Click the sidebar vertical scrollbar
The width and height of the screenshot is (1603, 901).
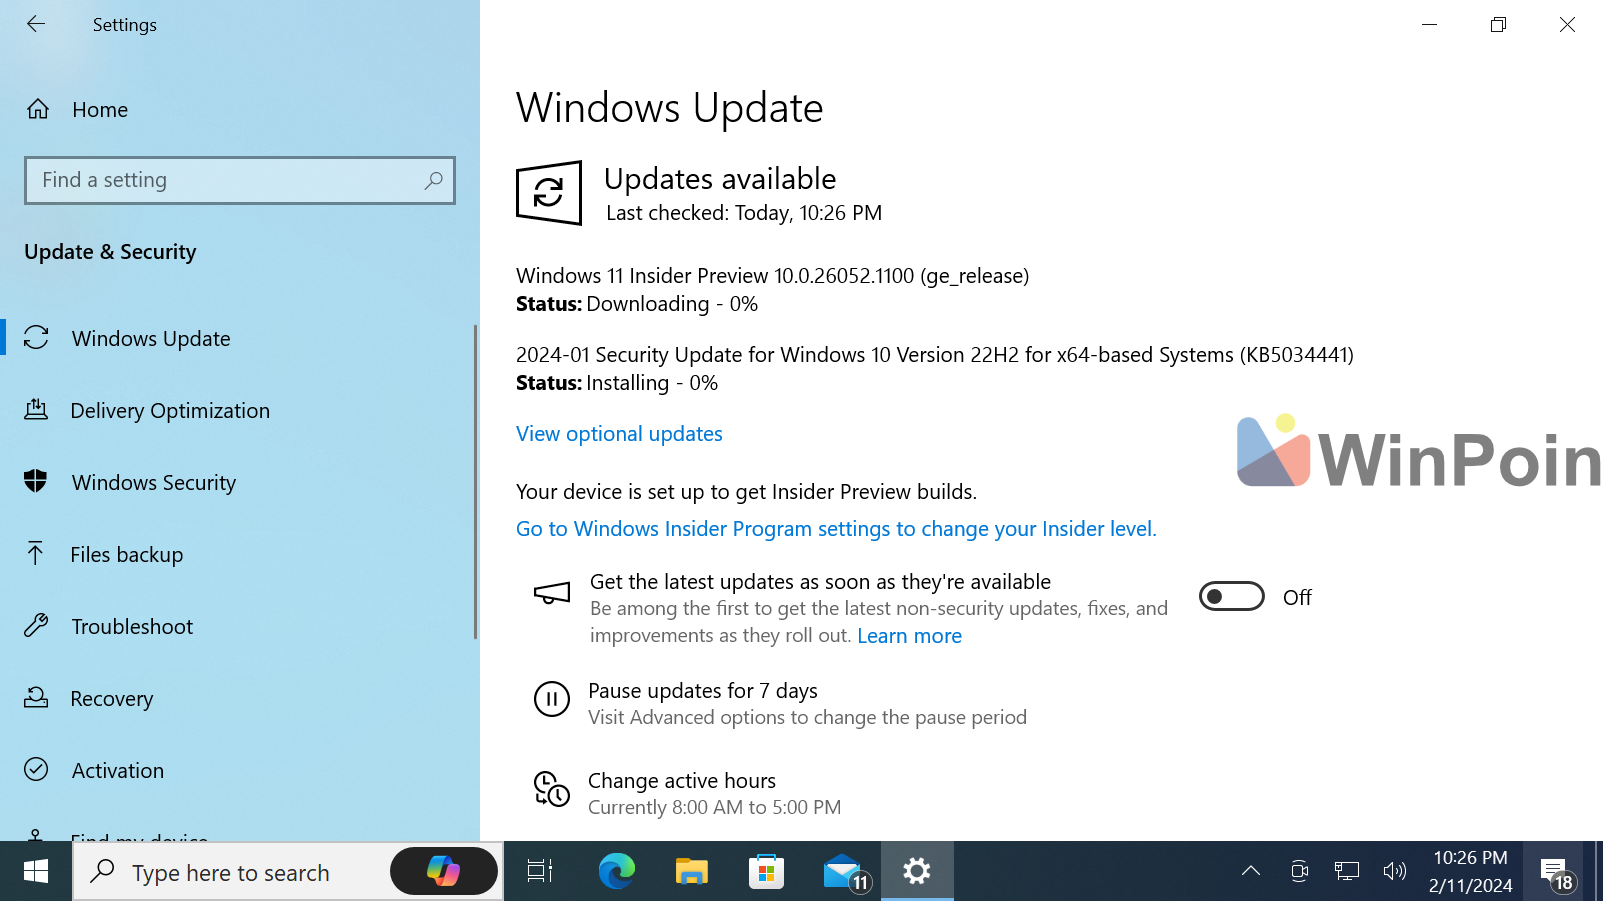475,480
